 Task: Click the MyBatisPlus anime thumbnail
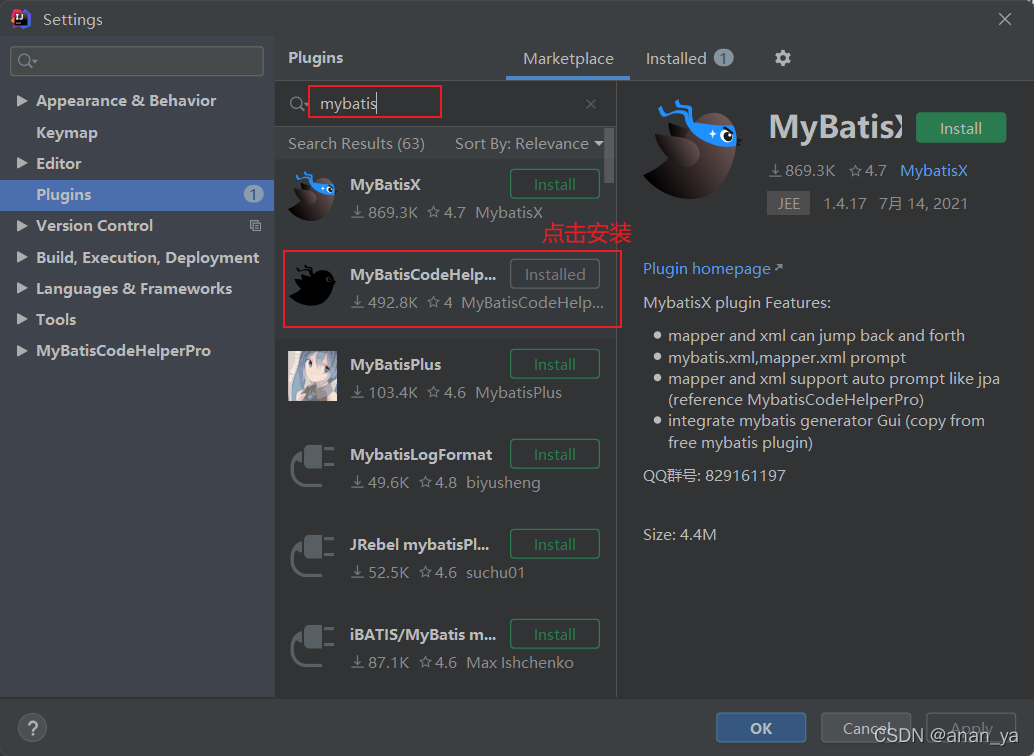(313, 376)
